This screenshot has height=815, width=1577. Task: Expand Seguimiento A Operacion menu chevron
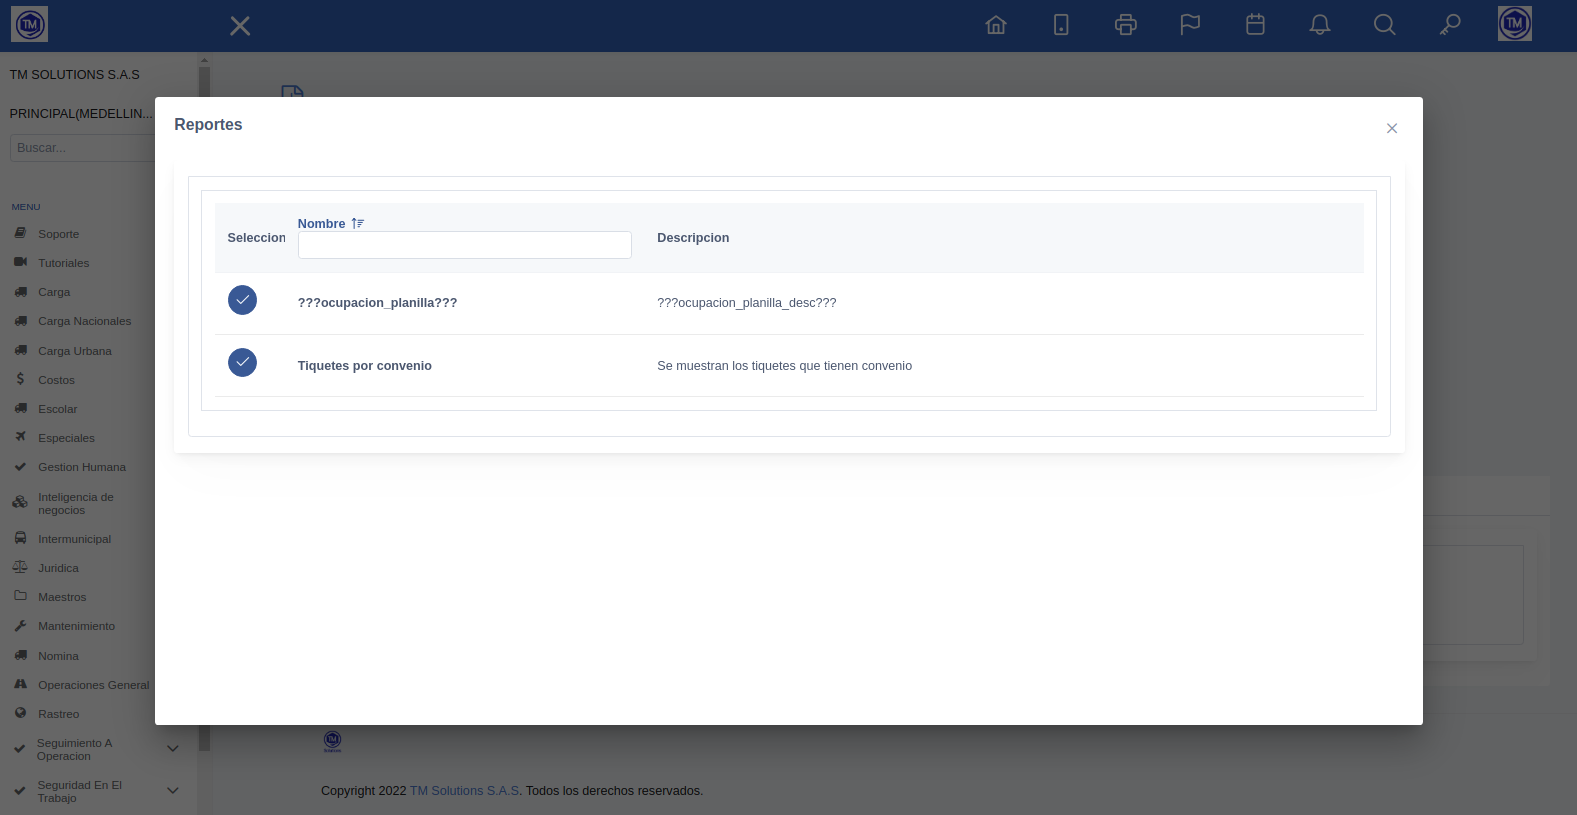tap(172, 749)
